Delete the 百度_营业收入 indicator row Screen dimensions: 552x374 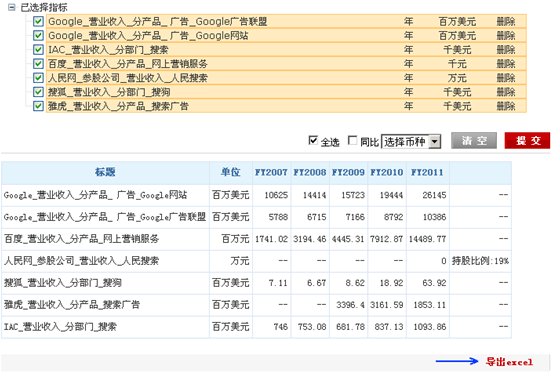[x=506, y=64]
